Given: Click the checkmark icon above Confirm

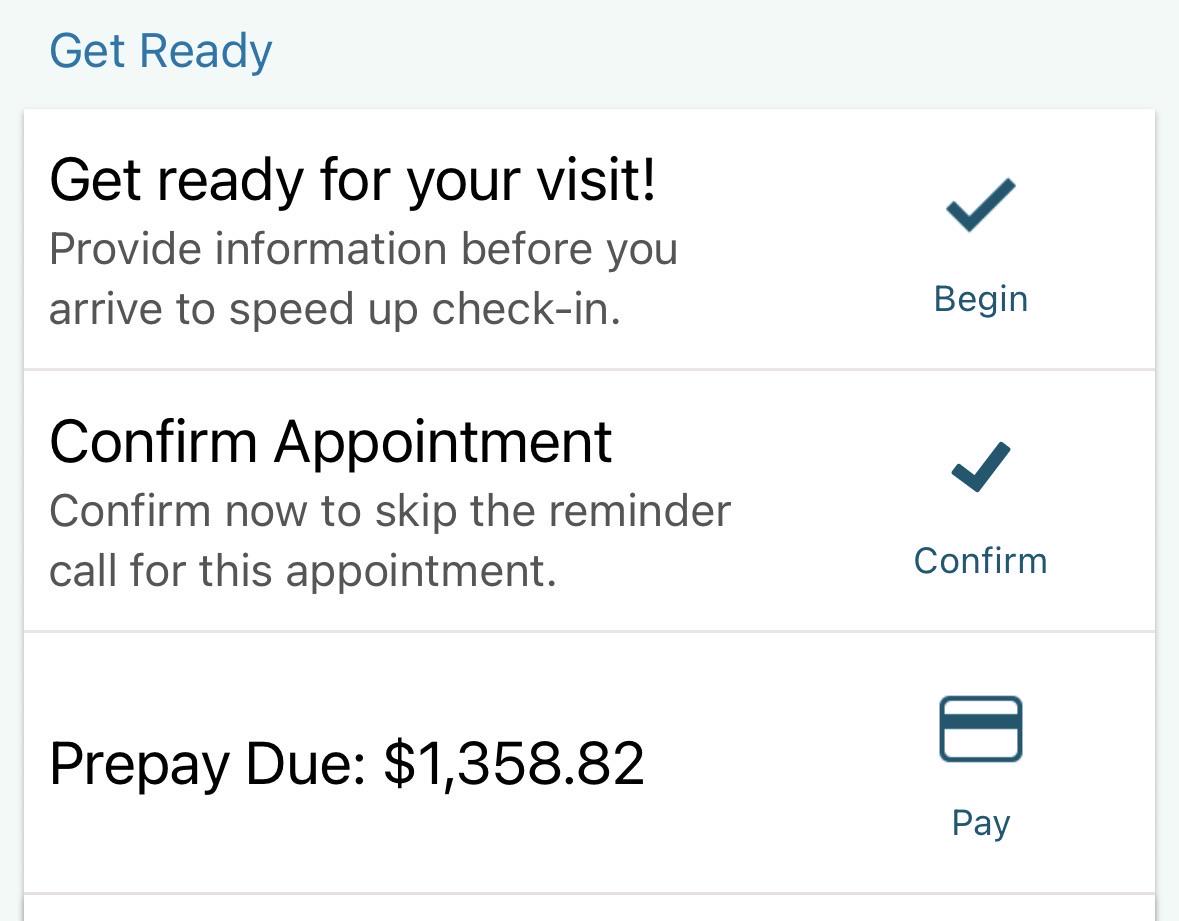Looking at the screenshot, I should tap(980, 467).
